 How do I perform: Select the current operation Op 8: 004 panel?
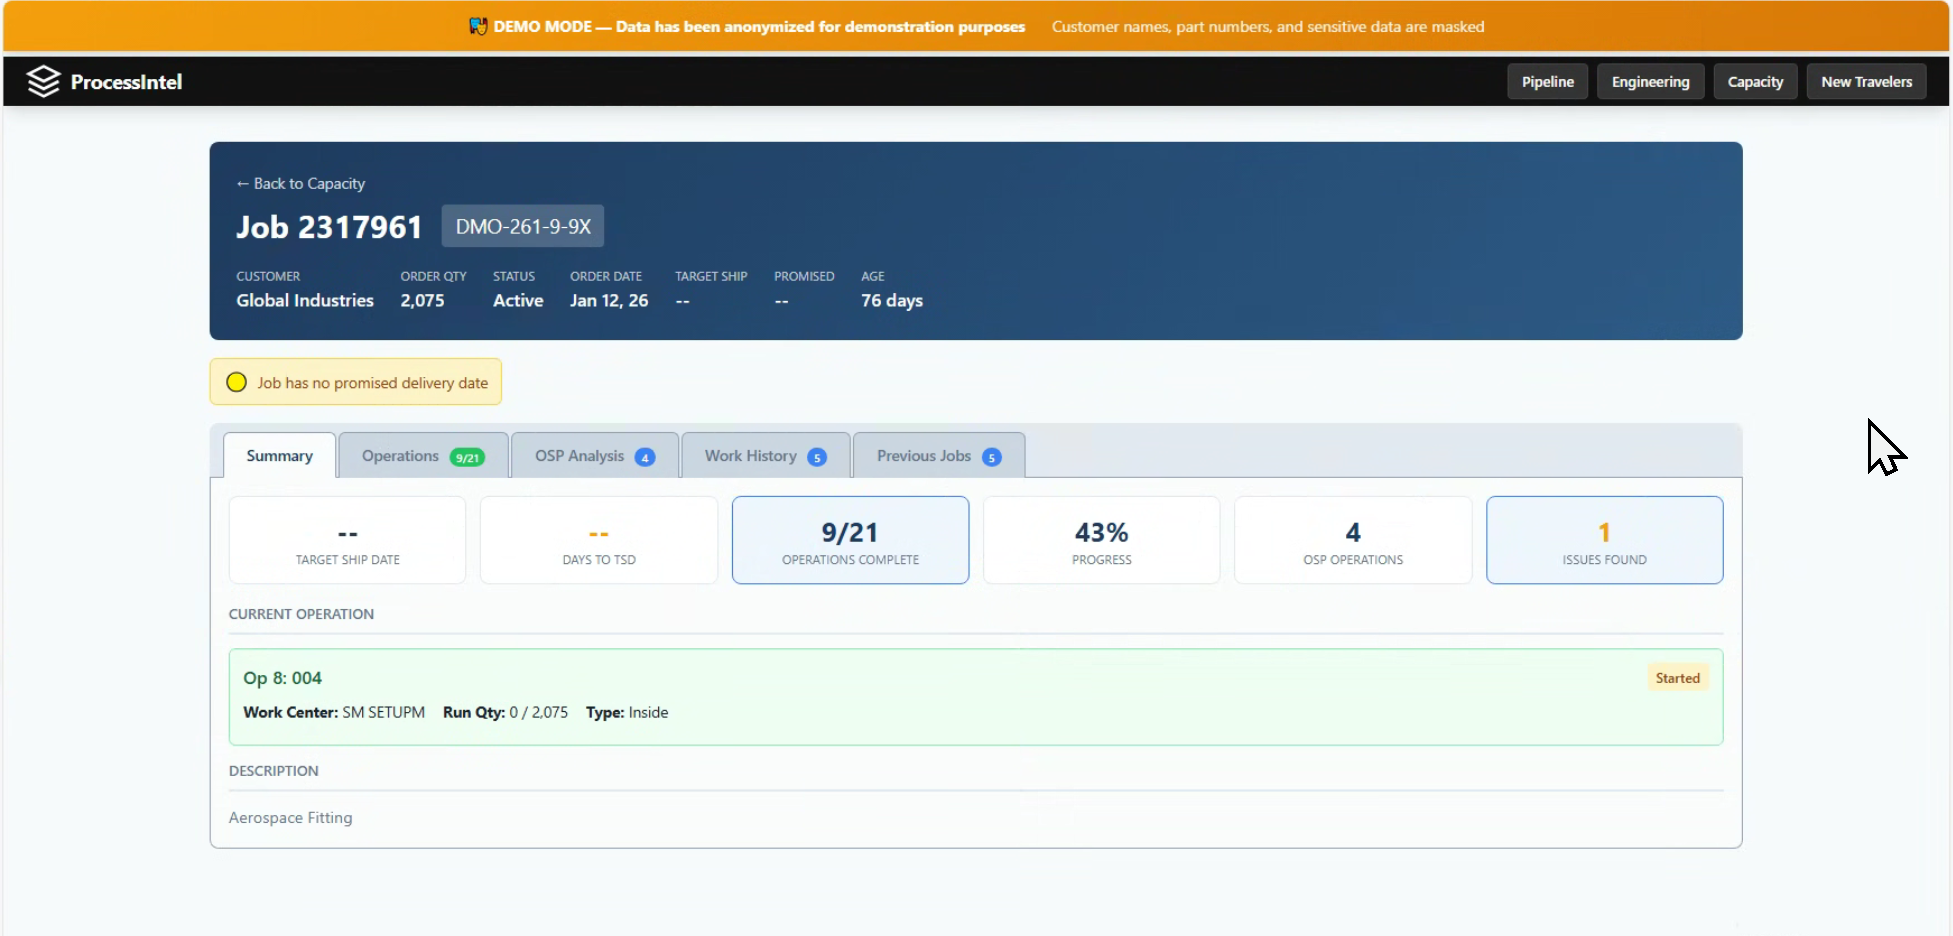(975, 697)
